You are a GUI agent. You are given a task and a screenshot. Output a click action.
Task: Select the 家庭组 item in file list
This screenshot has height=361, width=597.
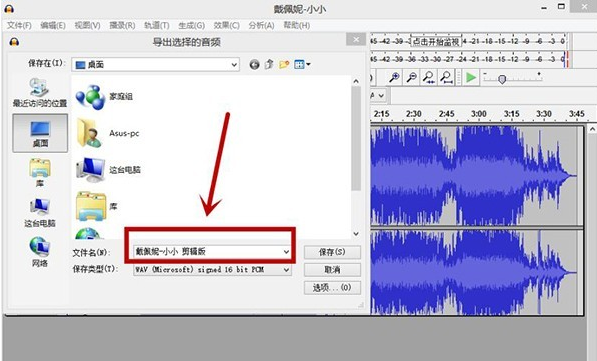click(x=104, y=97)
